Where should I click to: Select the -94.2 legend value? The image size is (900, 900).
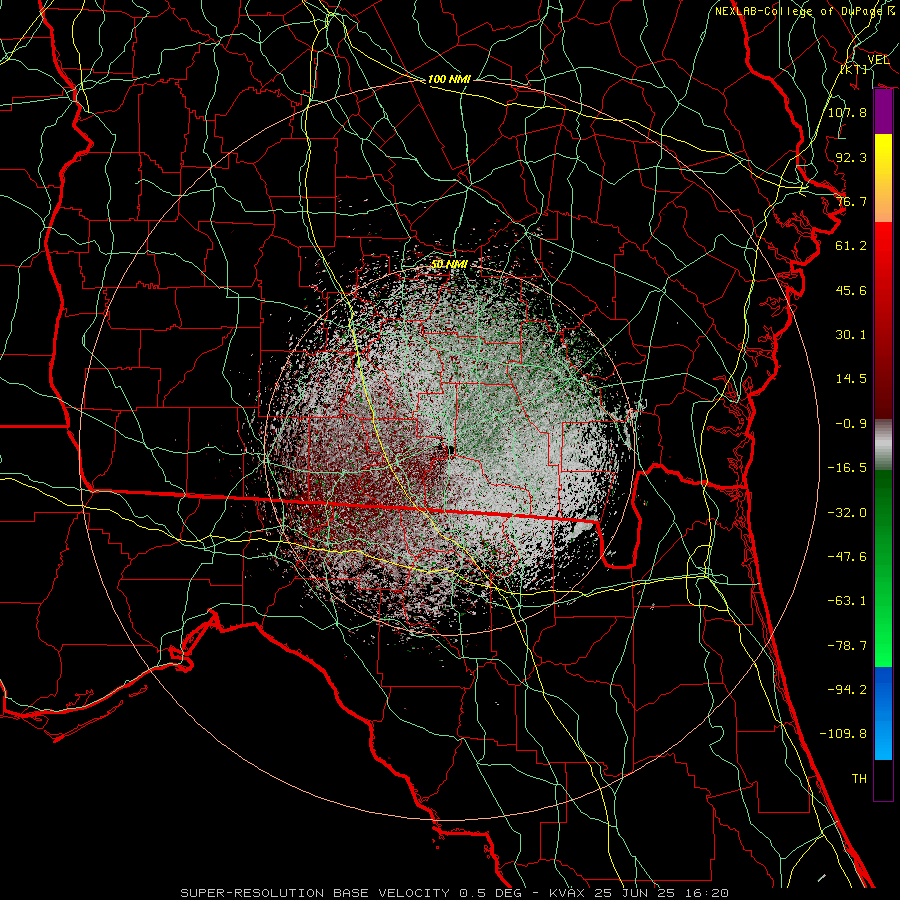point(847,690)
